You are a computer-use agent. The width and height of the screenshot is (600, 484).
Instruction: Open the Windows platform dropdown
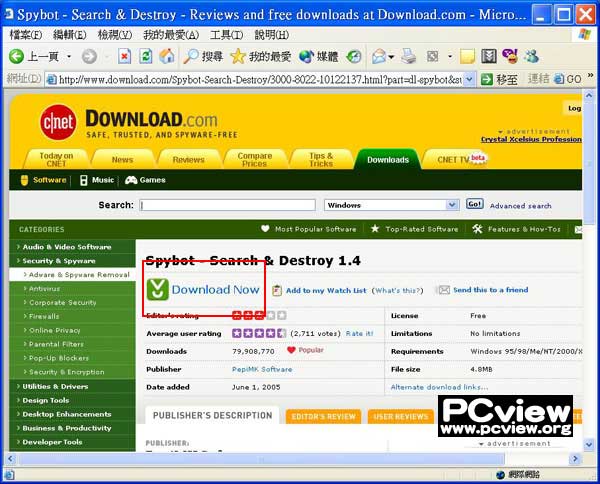coord(452,205)
